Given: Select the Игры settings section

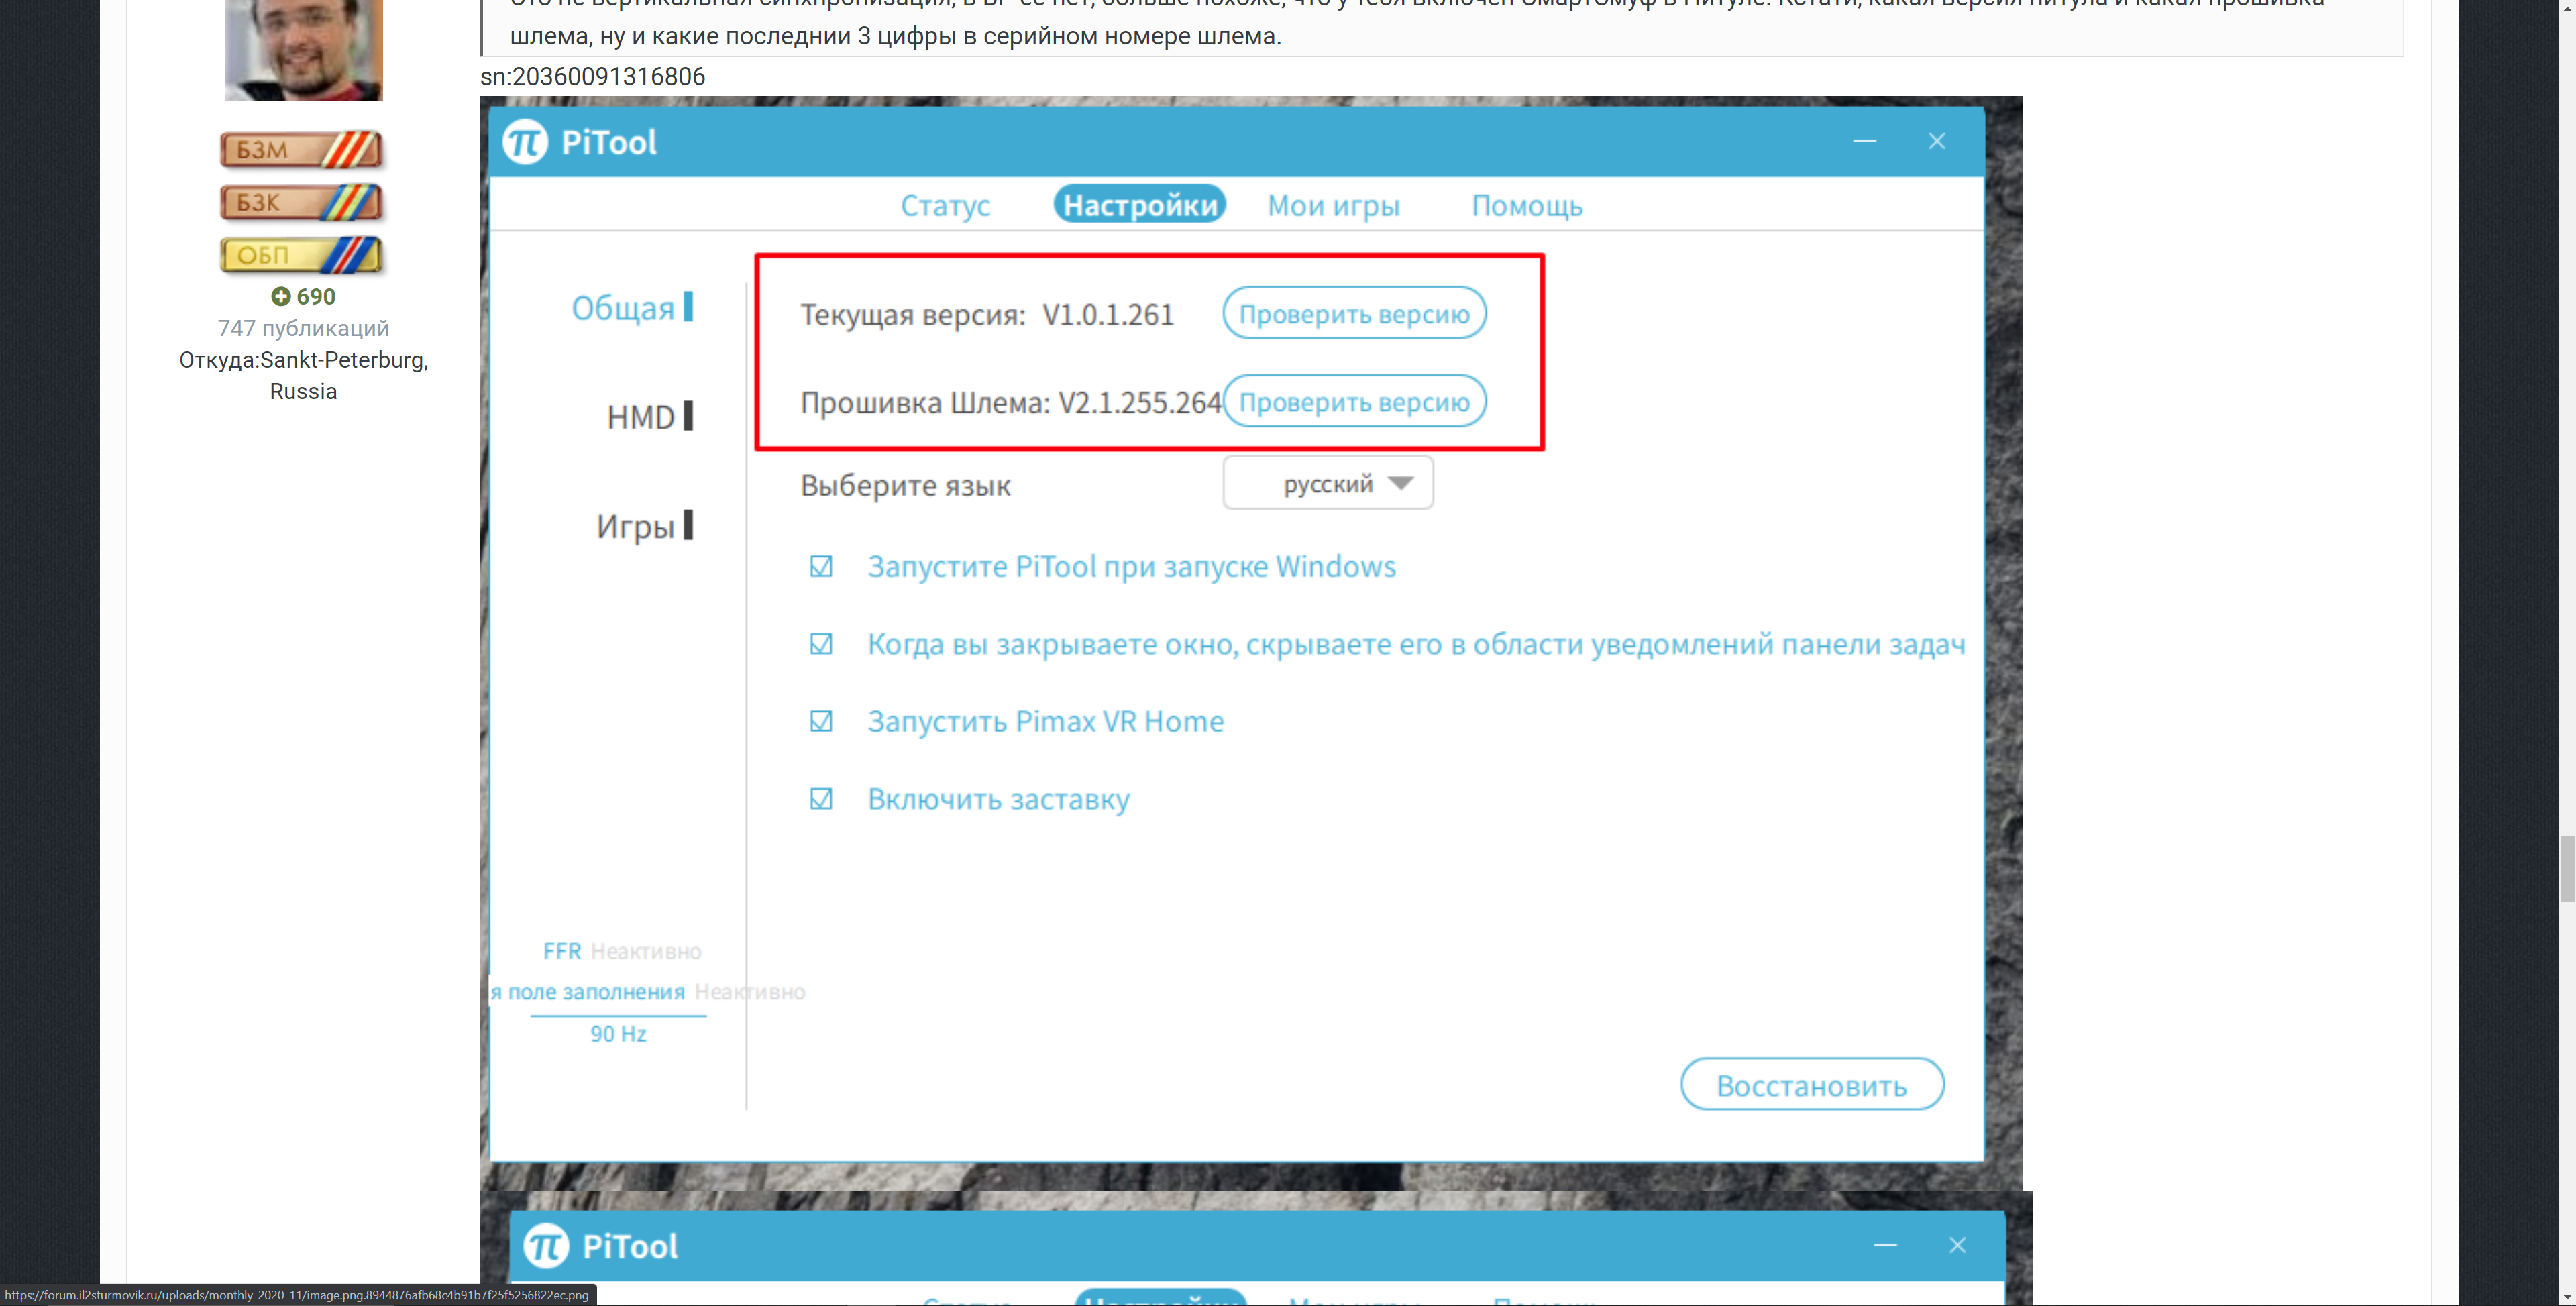Looking at the screenshot, I should tap(637, 526).
